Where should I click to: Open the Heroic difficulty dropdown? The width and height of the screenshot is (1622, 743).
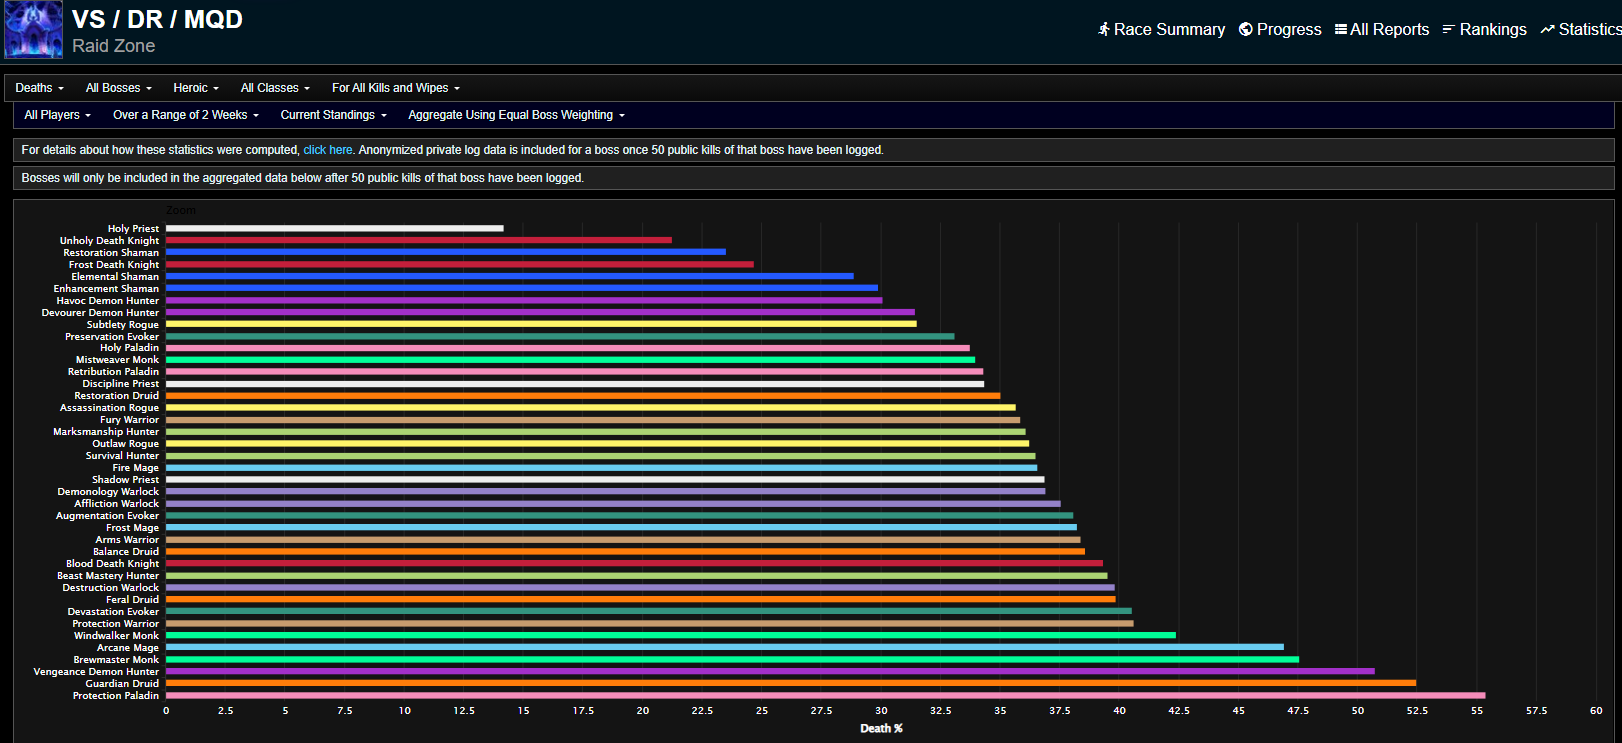[195, 88]
